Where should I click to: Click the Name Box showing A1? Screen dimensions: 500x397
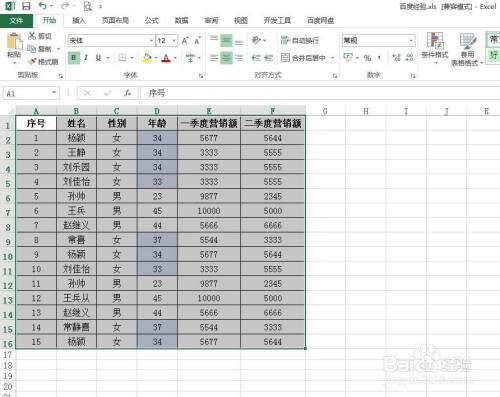[x=27, y=93]
